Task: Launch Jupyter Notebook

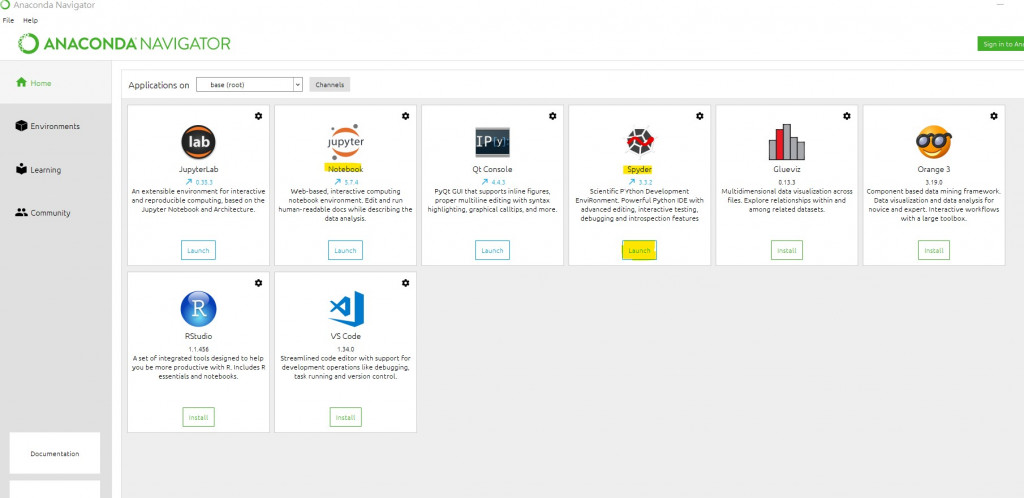Action: [x=345, y=250]
